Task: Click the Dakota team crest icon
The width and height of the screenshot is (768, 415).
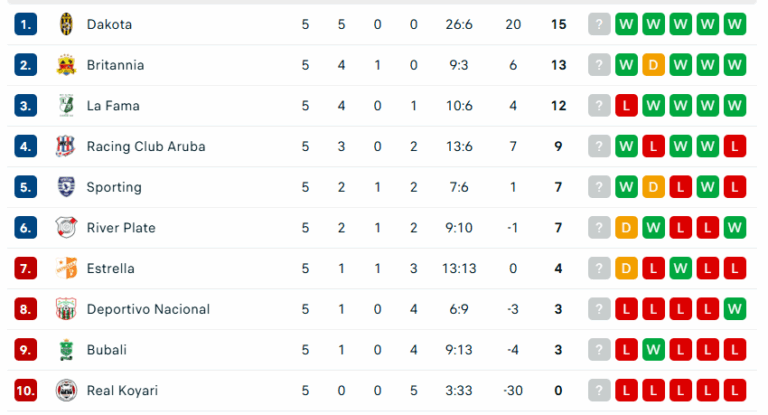Action: point(66,24)
